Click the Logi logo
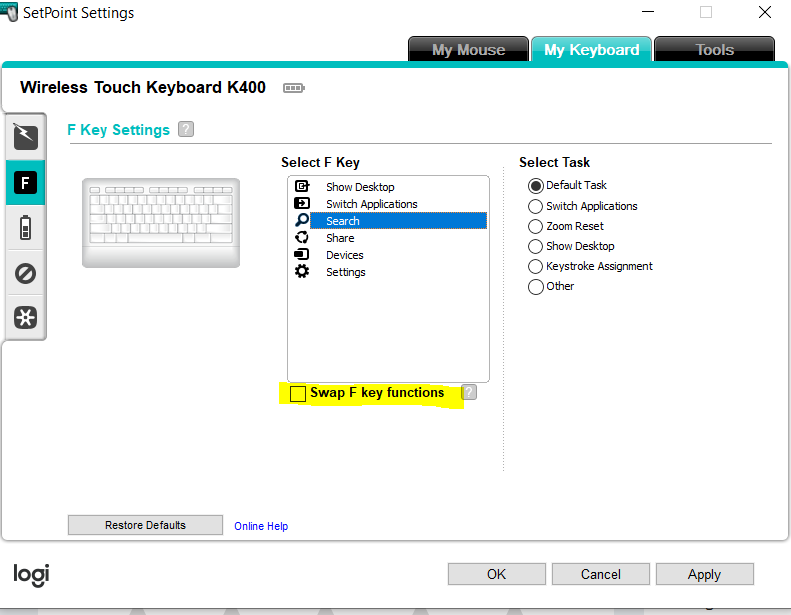Viewport: 791px width, 615px height. click(x=31, y=575)
